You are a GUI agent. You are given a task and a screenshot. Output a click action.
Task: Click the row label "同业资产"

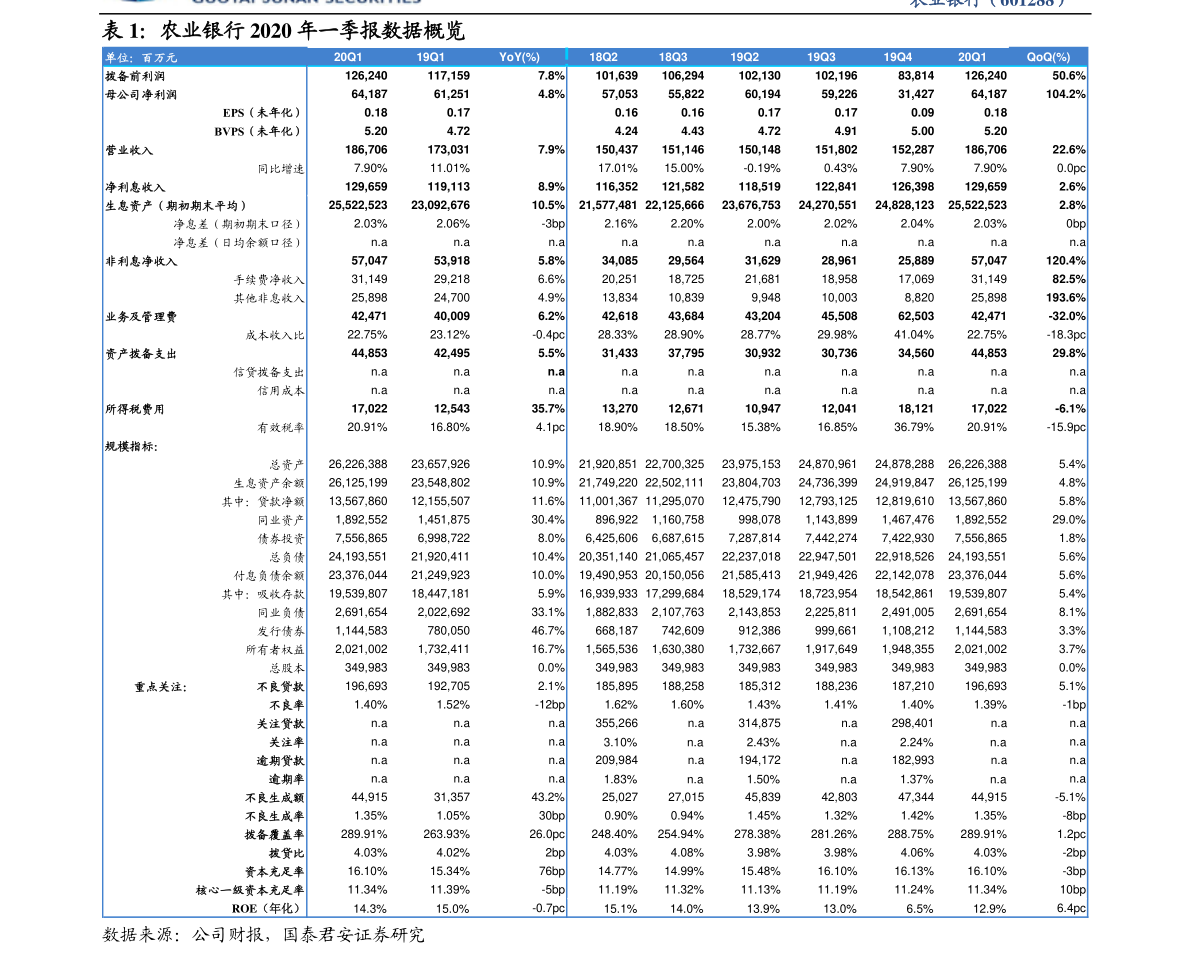click(x=281, y=520)
